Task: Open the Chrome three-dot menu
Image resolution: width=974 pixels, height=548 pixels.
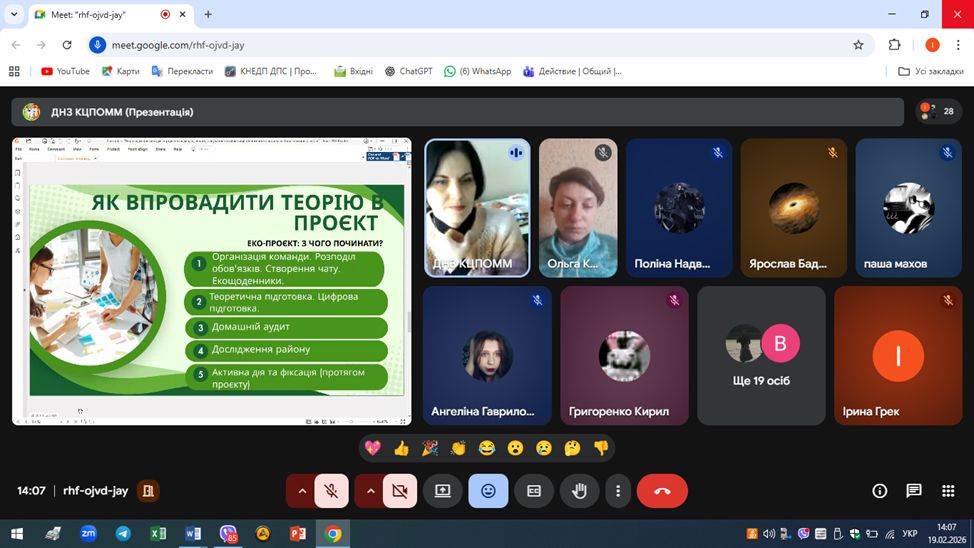Action: pyautogui.click(x=958, y=45)
